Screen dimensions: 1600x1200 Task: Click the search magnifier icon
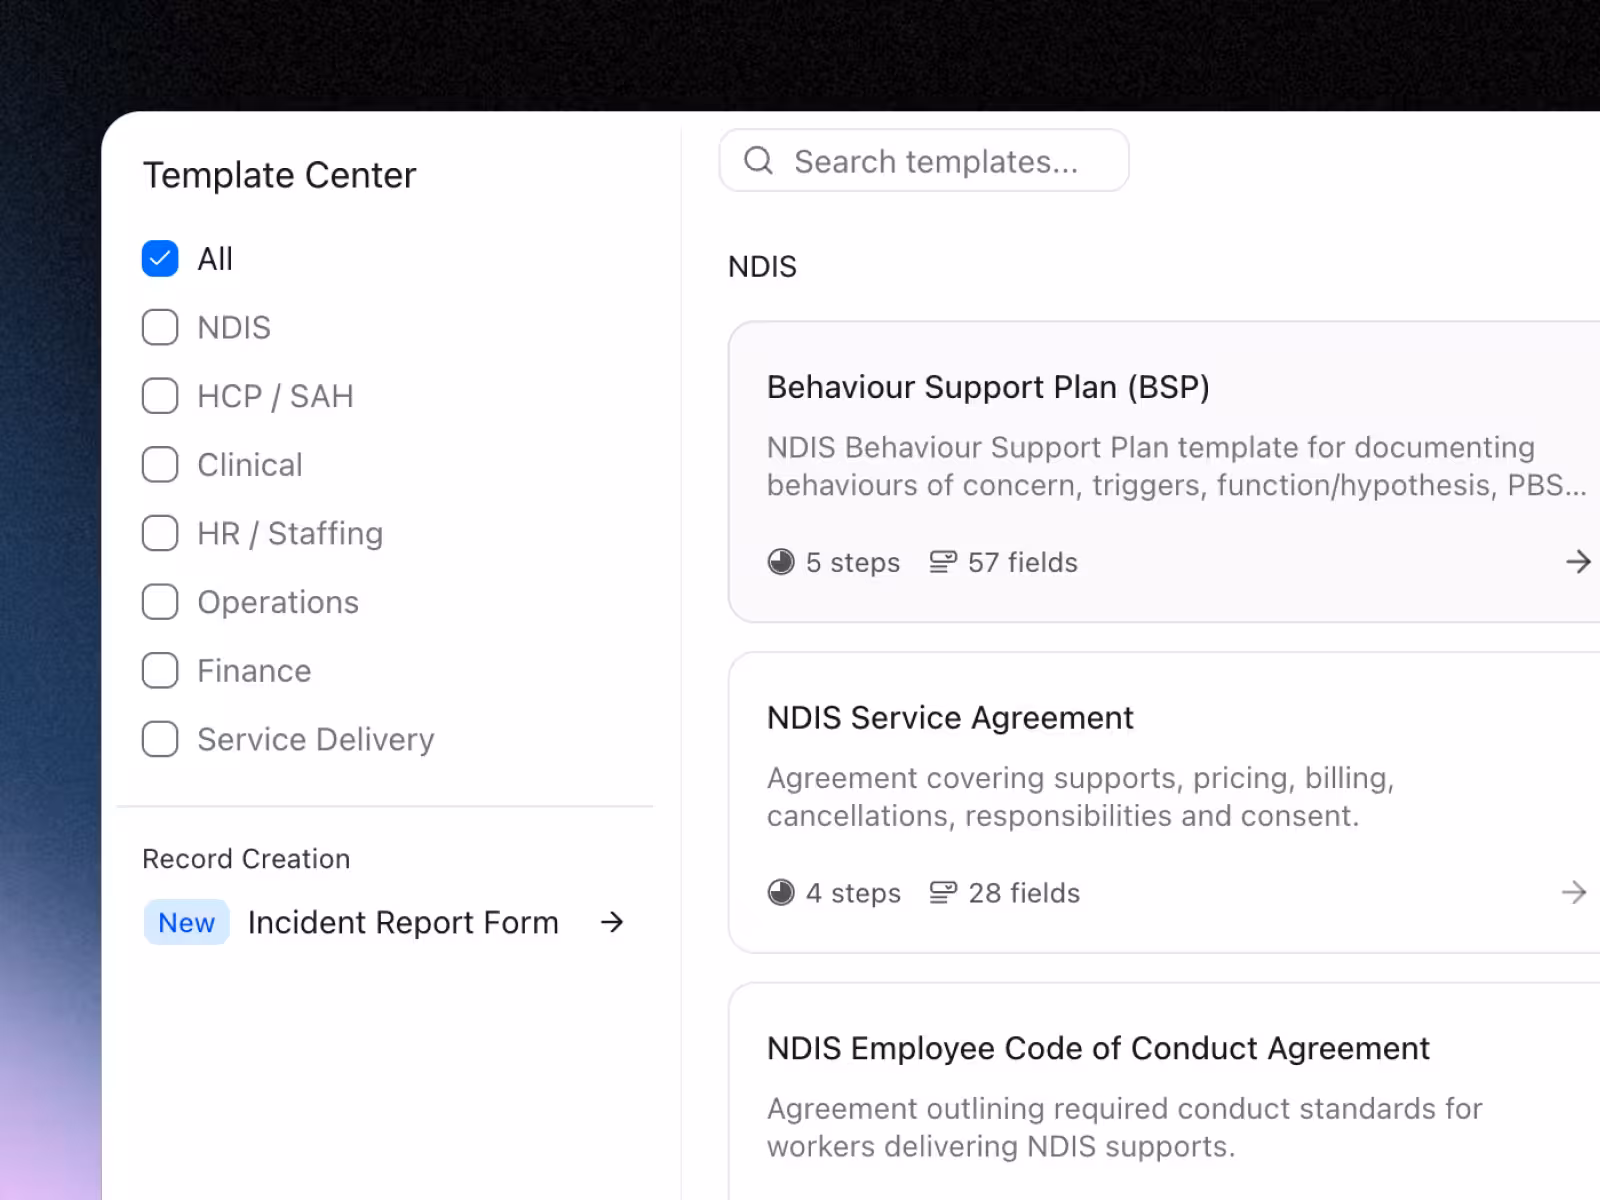pyautogui.click(x=759, y=160)
